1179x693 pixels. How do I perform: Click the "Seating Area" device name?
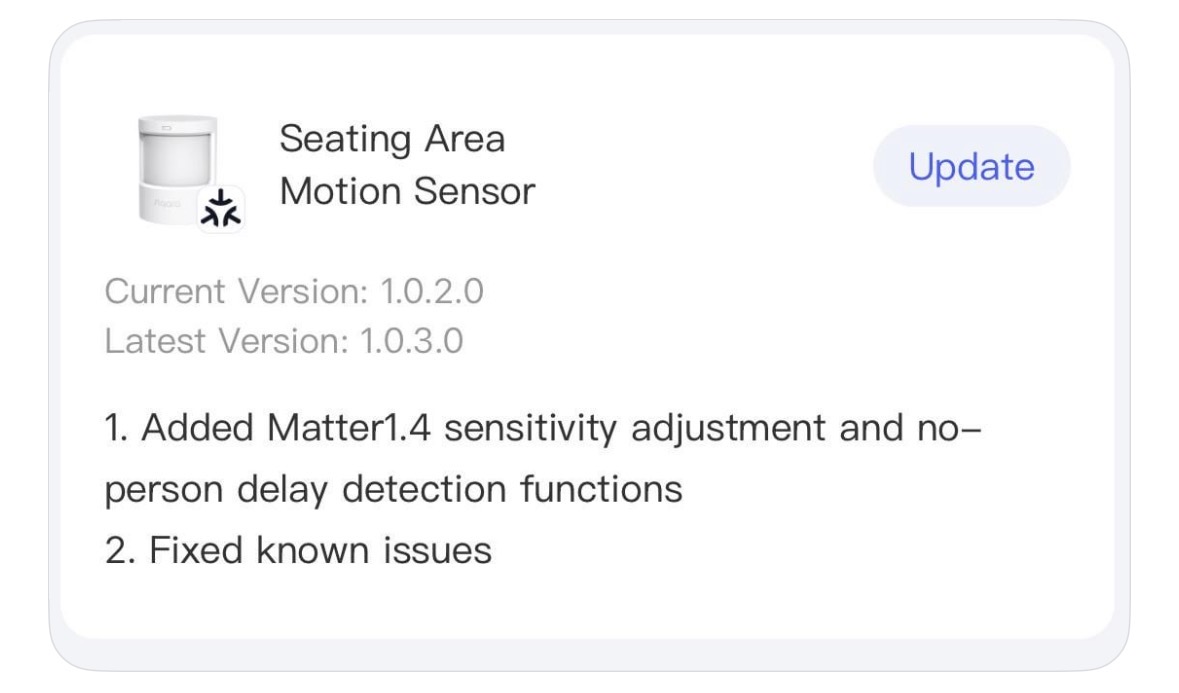tap(392, 139)
